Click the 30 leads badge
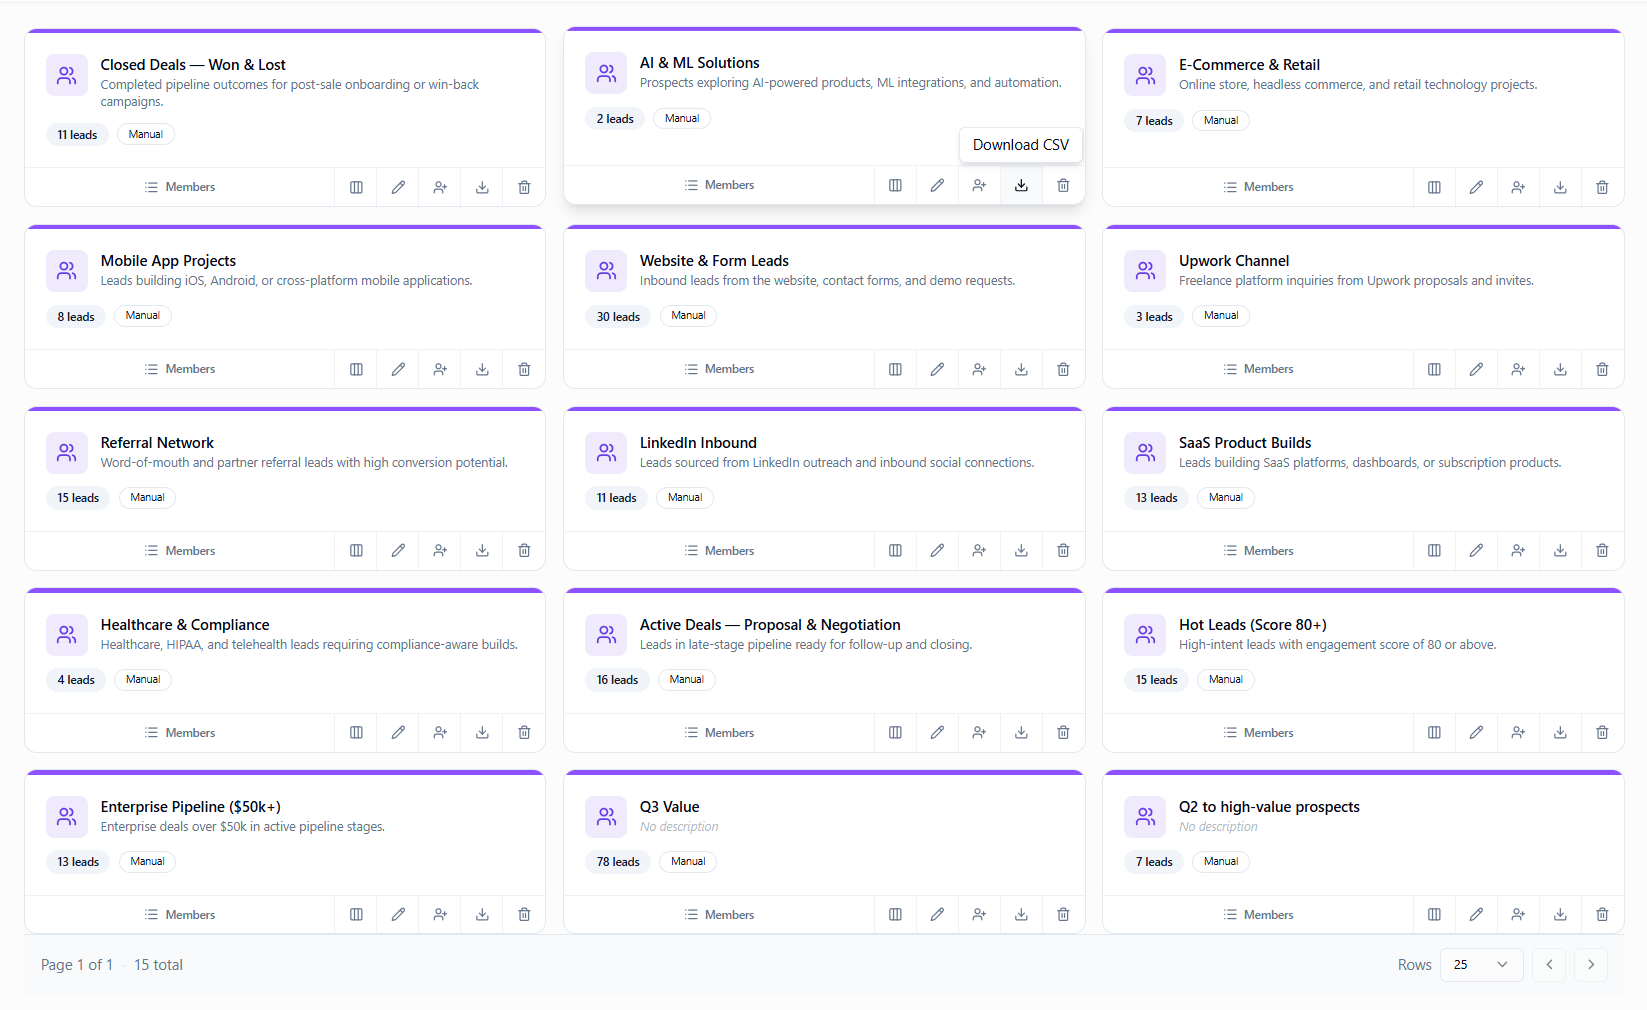 [x=618, y=317]
